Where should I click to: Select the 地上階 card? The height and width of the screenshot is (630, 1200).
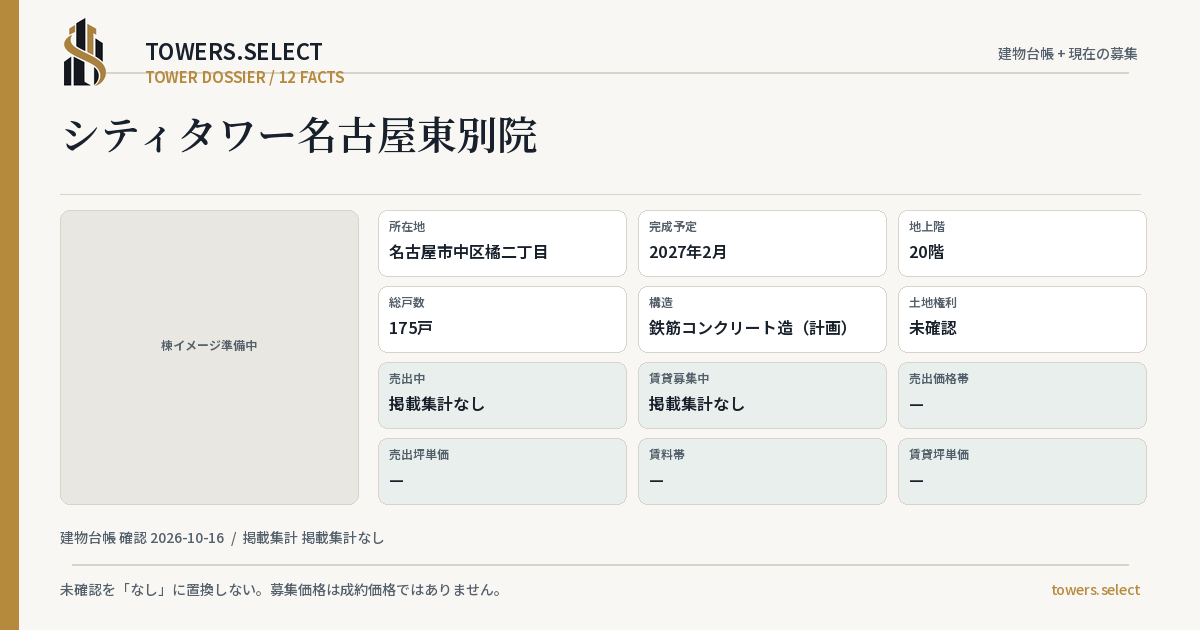[x=1022, y=243]
